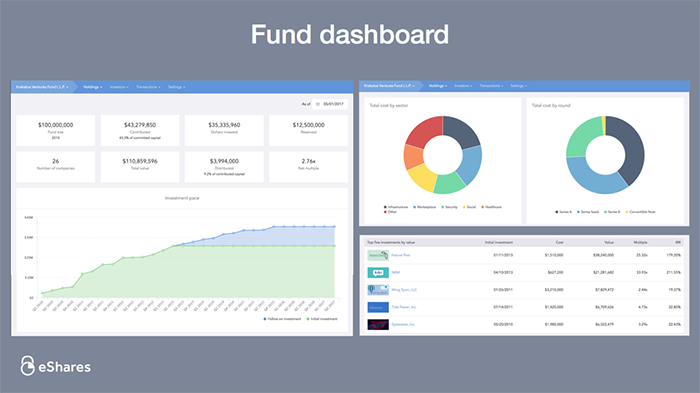Toggle Social legend item in sector chart

tap(469, 207)
